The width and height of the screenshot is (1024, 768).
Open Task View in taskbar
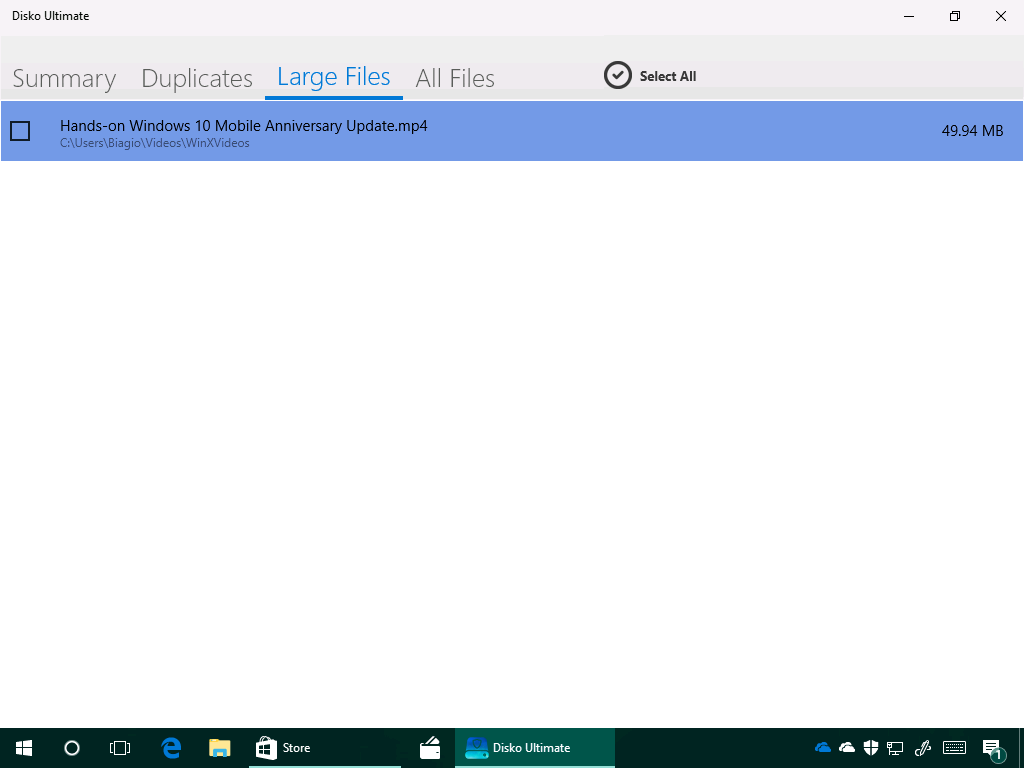tap(120, 748)
